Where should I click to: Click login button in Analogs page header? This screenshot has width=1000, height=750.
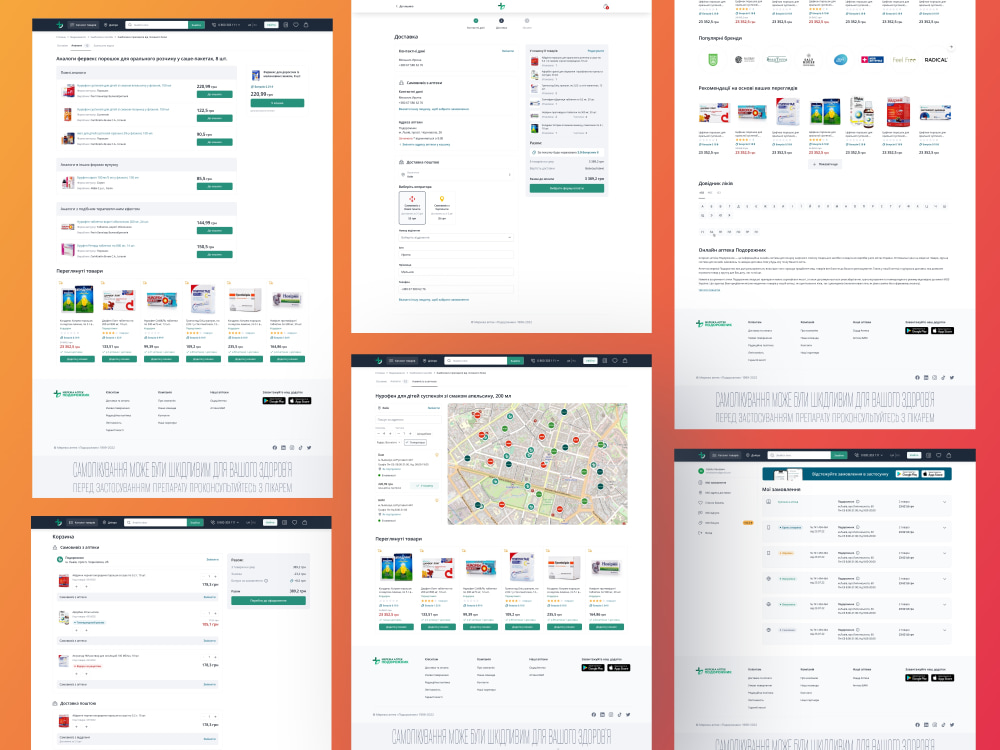coord(271,25)
